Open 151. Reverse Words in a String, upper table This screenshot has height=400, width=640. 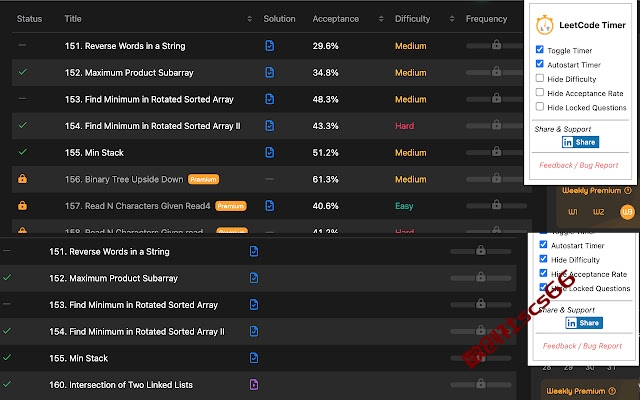(125, 46)
